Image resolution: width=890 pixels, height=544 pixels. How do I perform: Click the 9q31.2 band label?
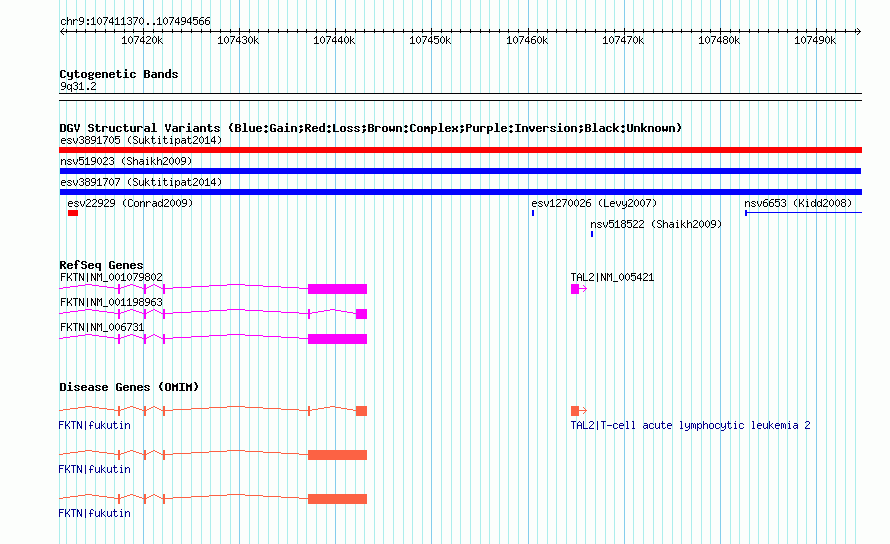click(x=78, y=86)
